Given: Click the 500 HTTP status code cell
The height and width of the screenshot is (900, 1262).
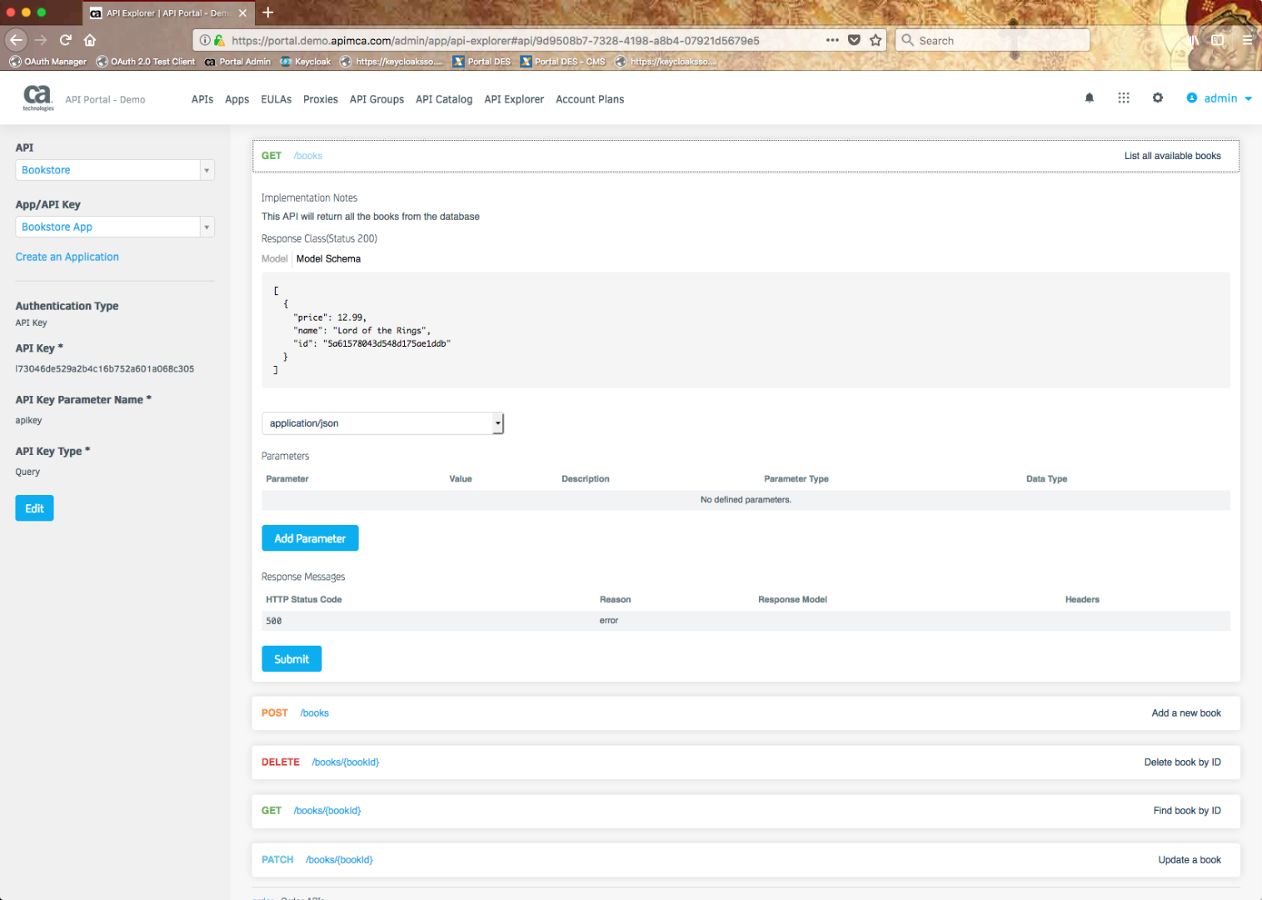Looking at the screenshot, I should pyautogui.click(x=274, y=621).
